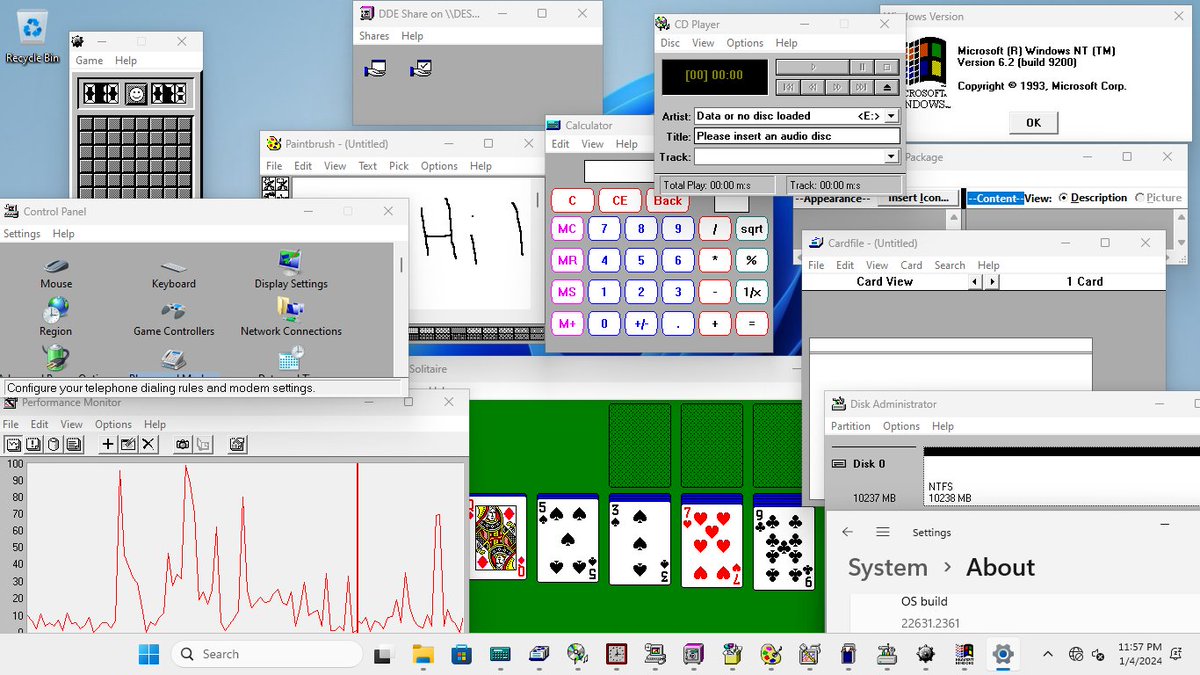Screen dimensions: 1200x675
Task: Click the Title field in CD Player
Action: point(797,136)
